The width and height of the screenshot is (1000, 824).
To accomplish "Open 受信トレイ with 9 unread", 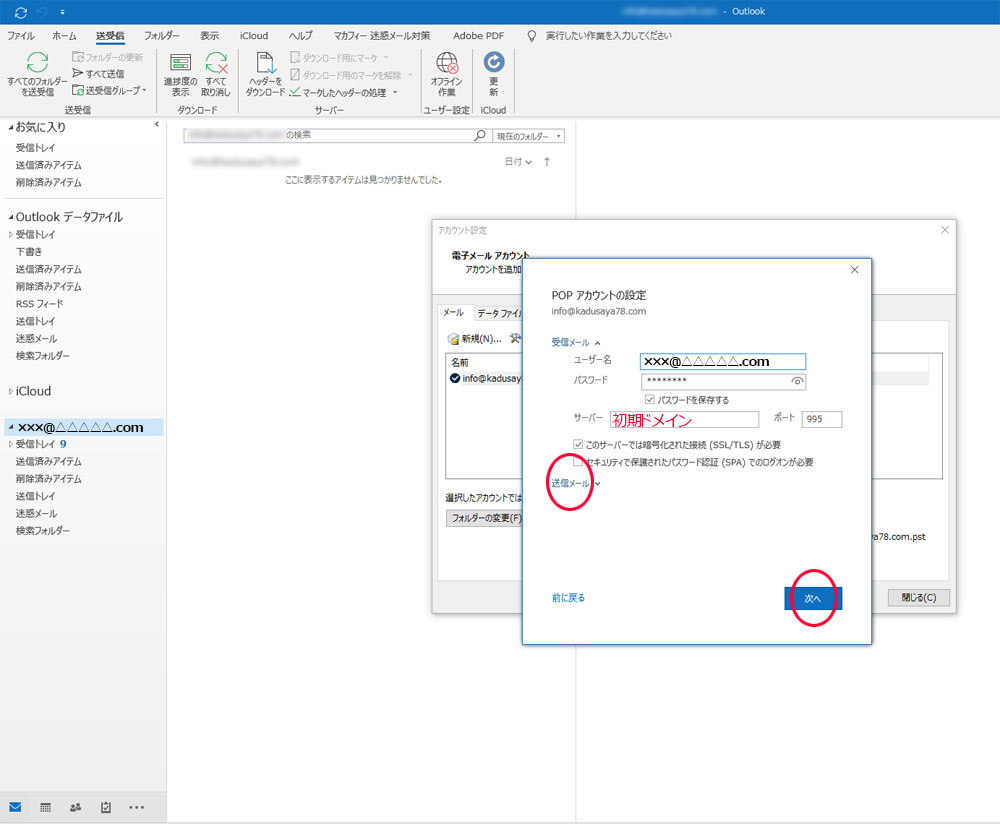I will click(x=41, y=444).
